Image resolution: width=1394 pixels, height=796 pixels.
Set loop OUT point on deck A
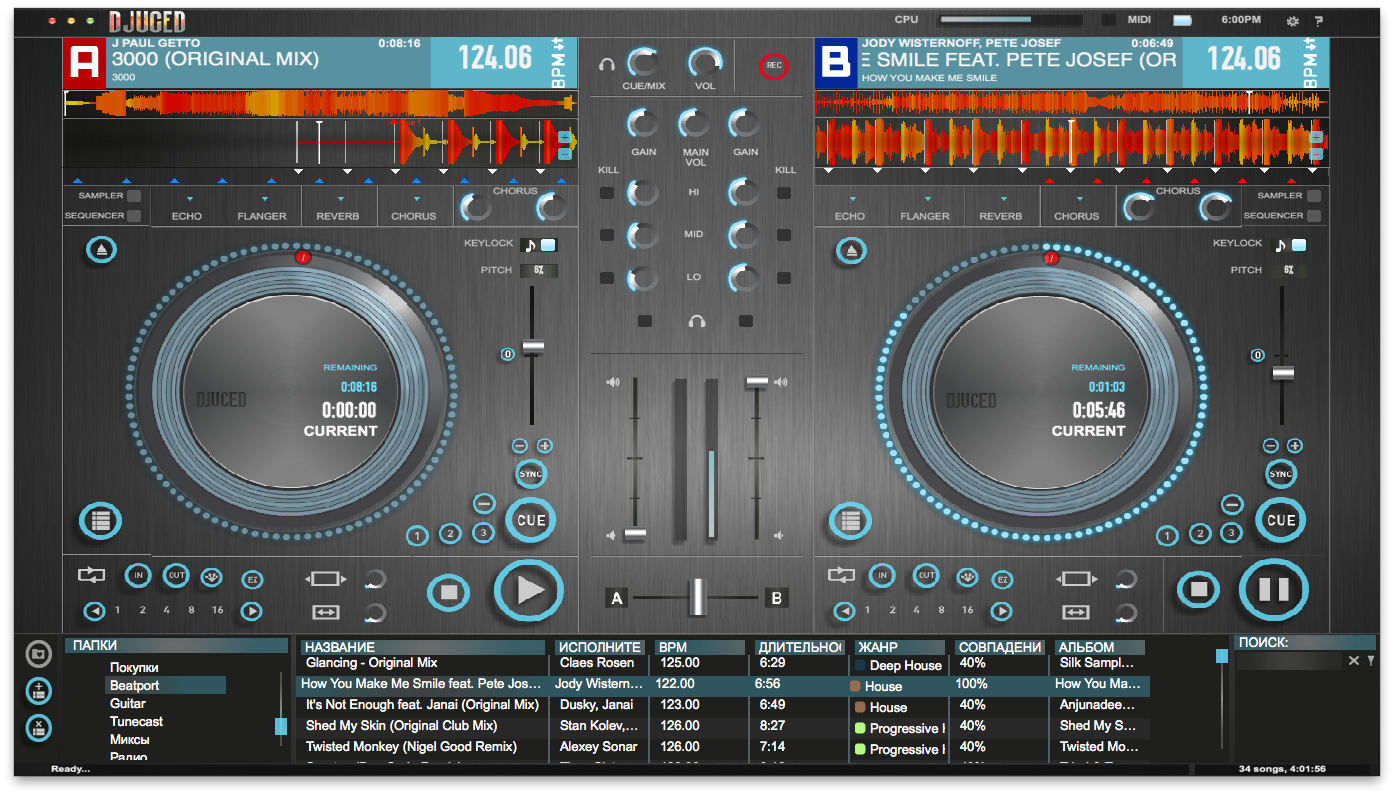click(x=176, y=575)
